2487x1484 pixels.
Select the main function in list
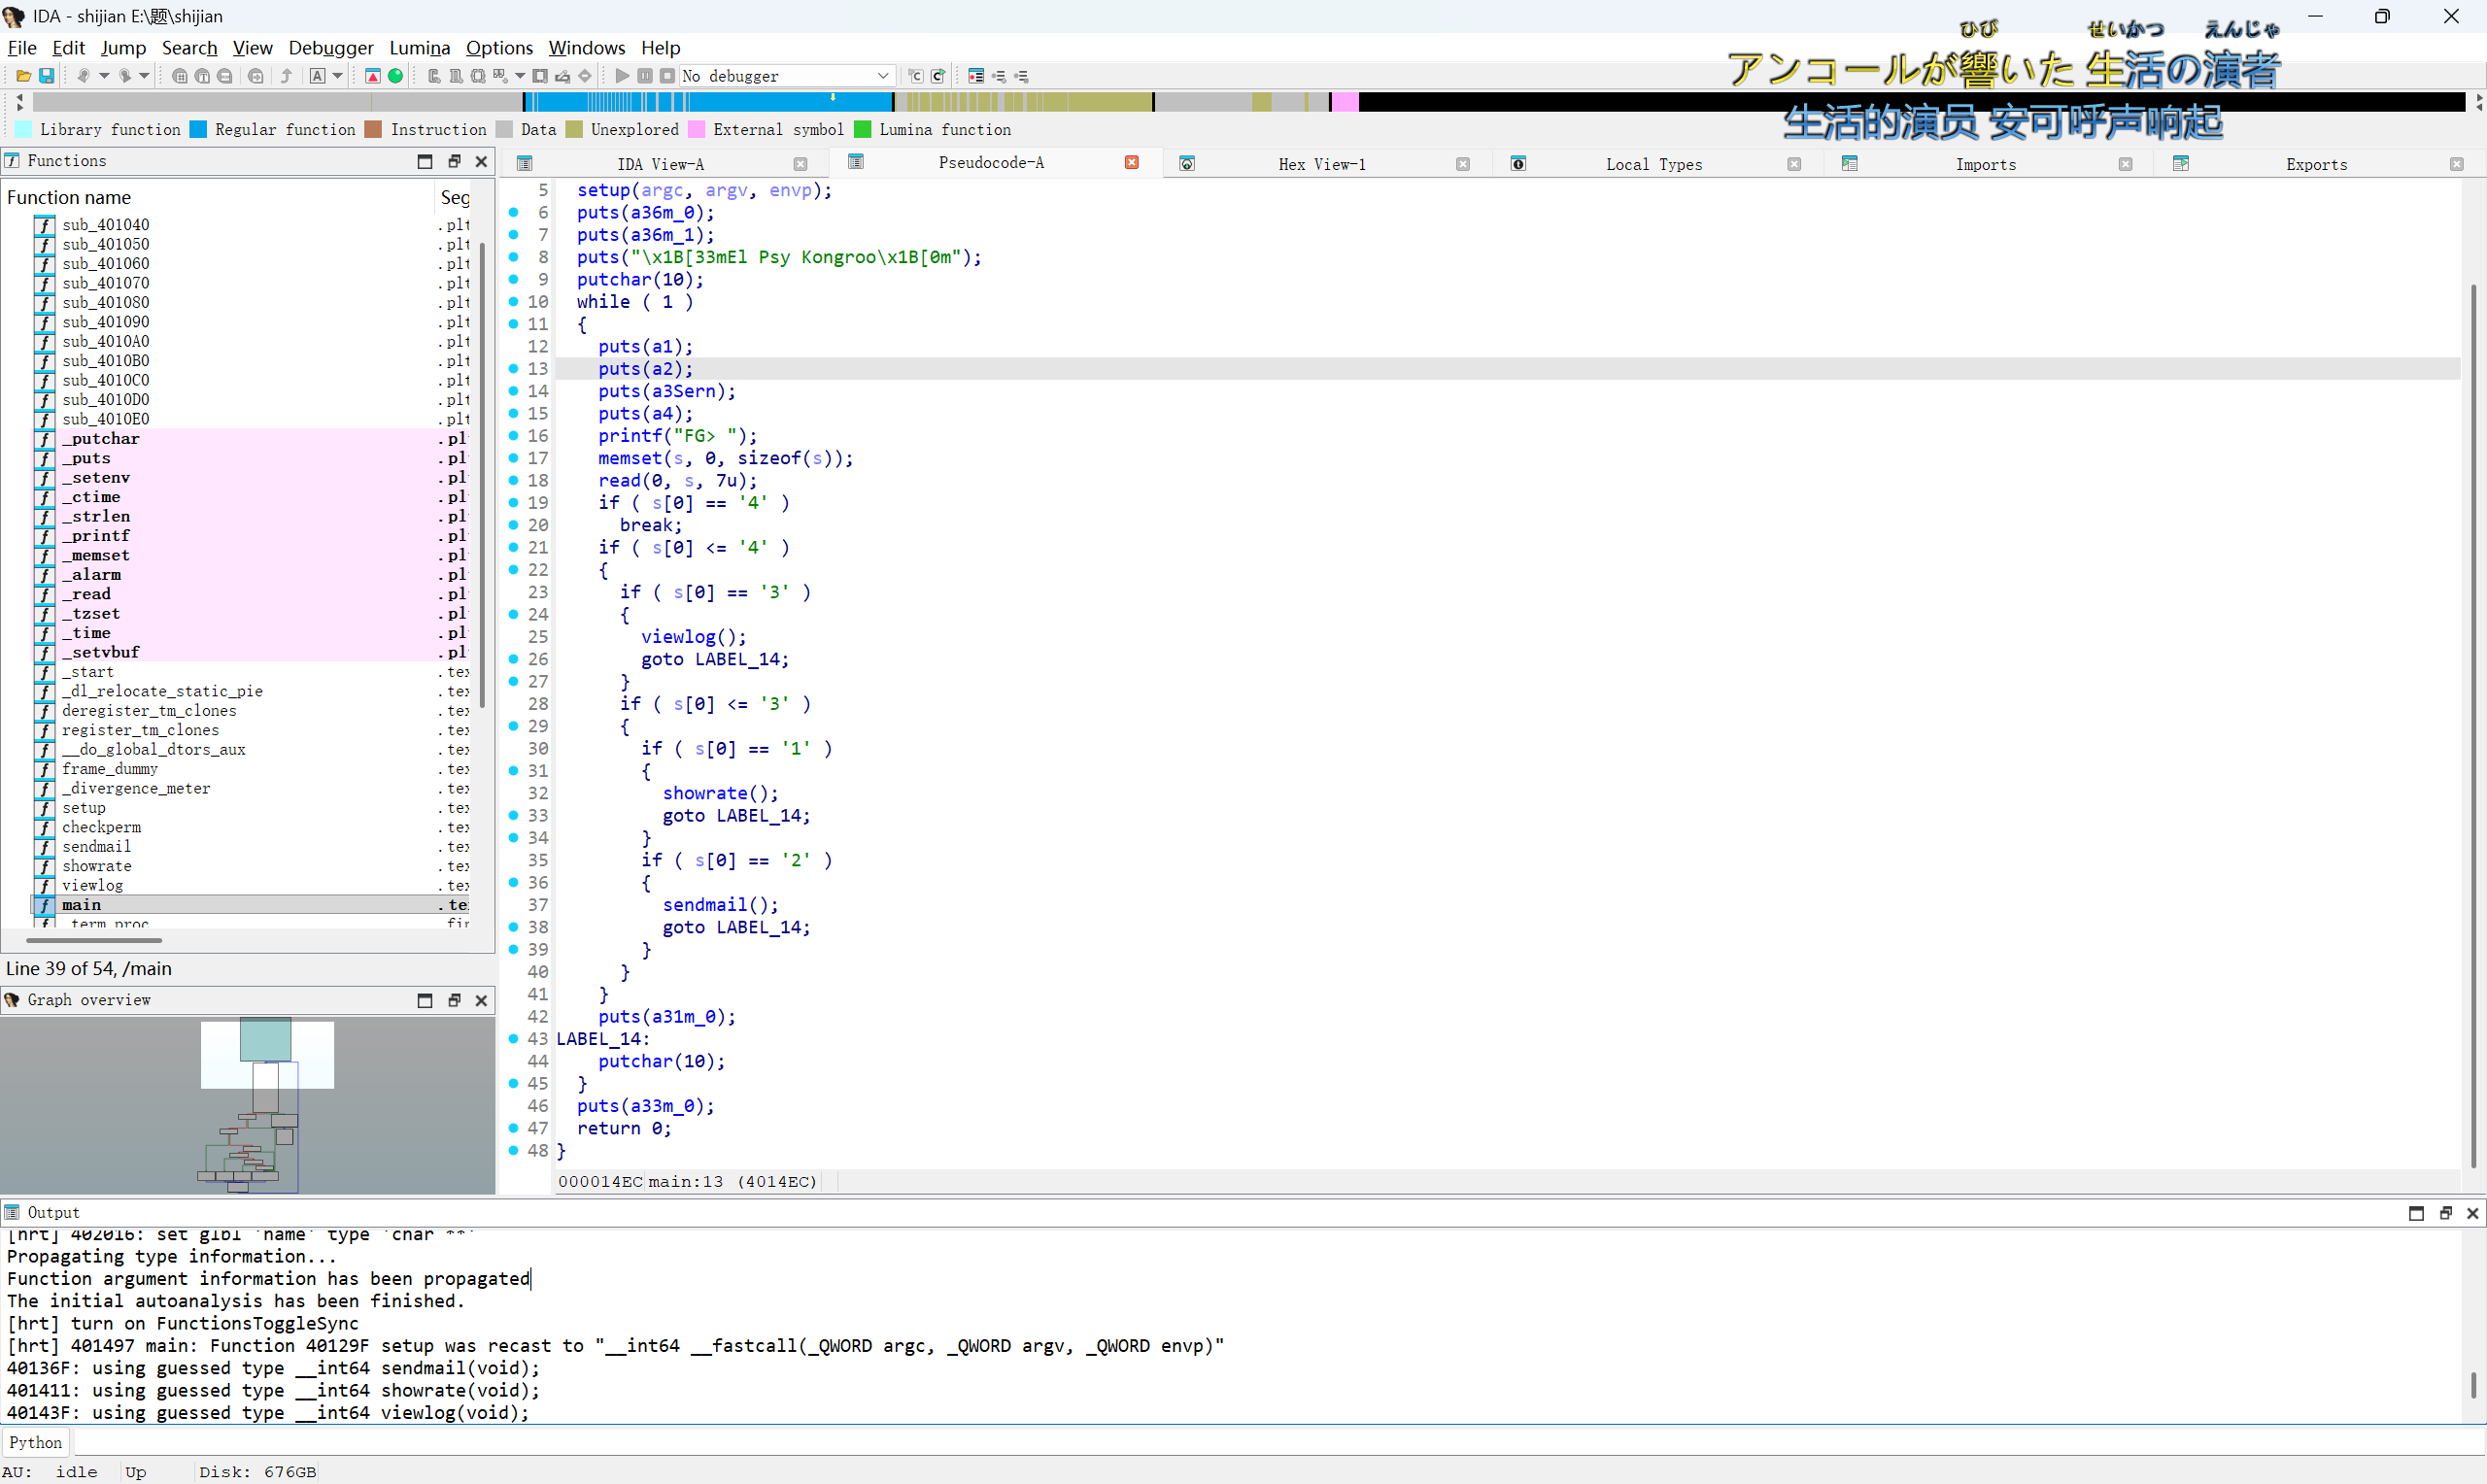click(250, 905)
